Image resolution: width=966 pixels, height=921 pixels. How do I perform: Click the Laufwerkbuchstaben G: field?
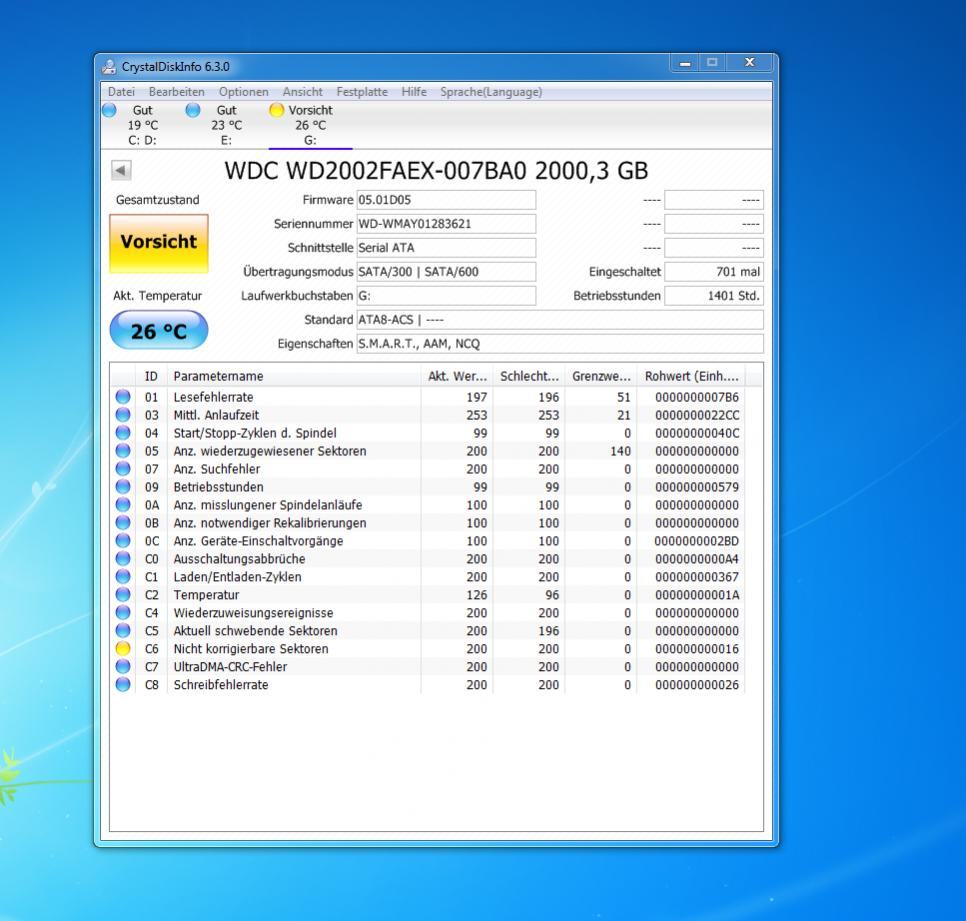pos(446,296)
